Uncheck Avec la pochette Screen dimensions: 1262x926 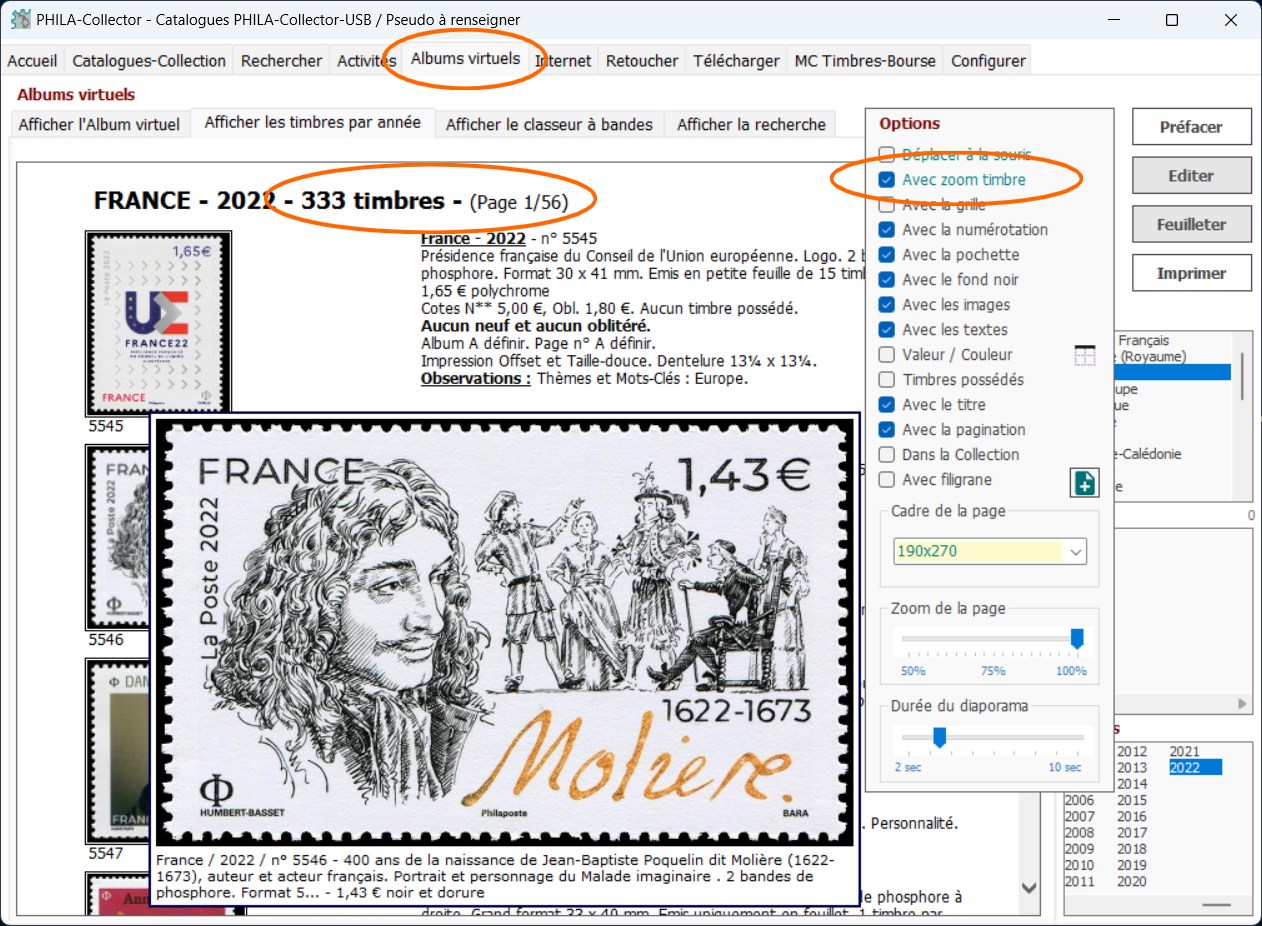point(886,255)
